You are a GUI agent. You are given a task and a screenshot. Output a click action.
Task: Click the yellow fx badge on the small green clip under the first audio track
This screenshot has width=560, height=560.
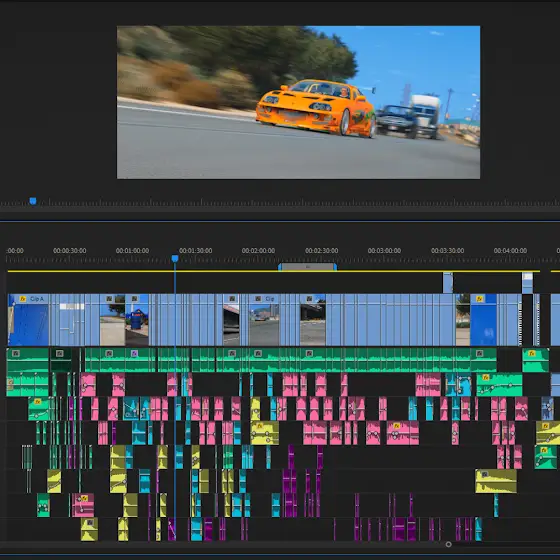tap(38, 402)
